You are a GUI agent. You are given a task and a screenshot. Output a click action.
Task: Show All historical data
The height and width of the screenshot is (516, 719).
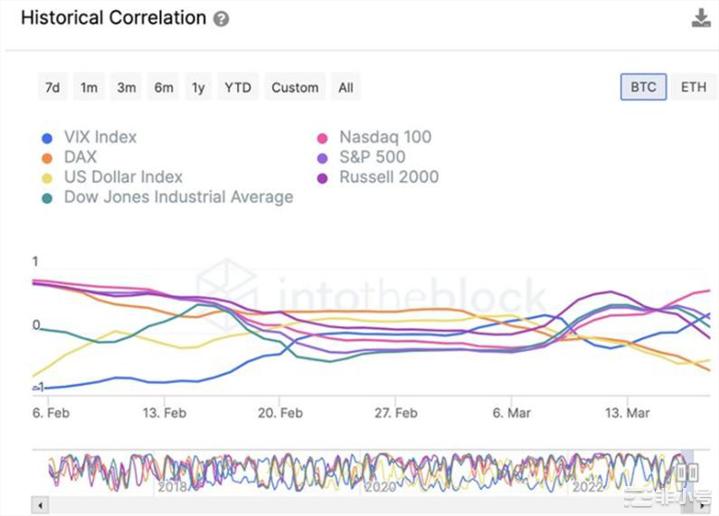point(346,87)
